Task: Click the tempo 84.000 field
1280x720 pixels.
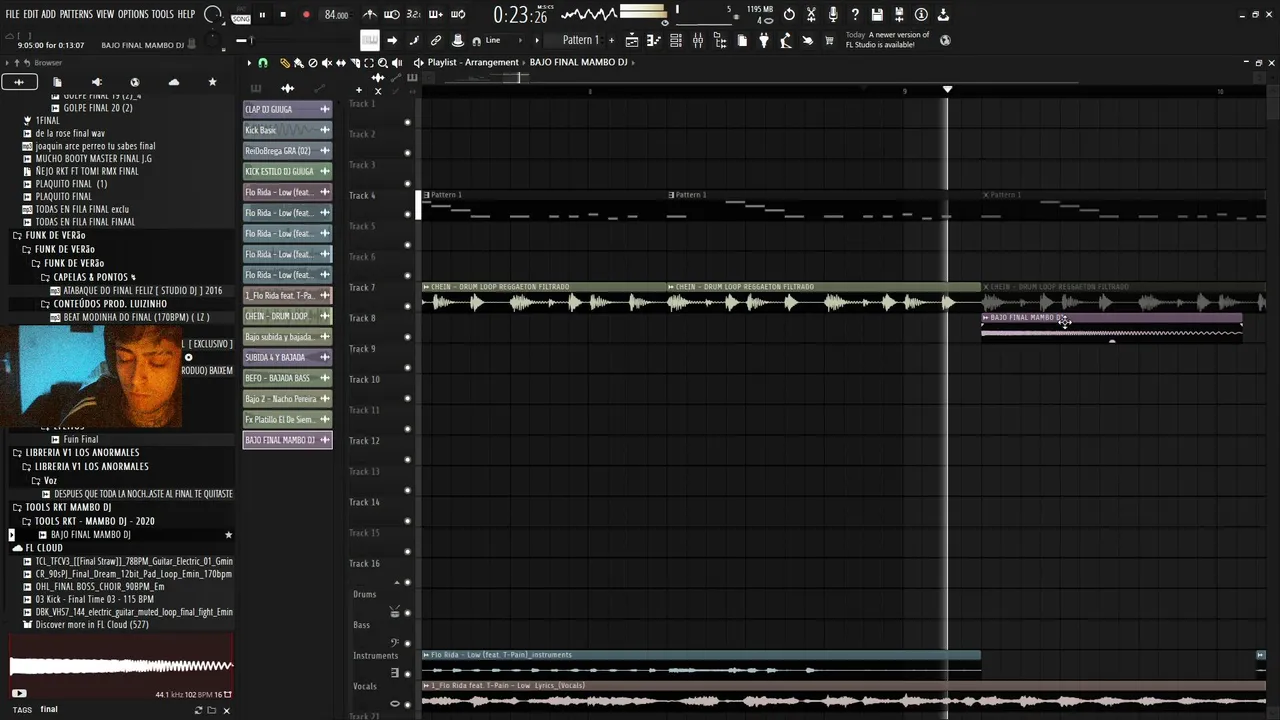Action: tap(336, 15)
